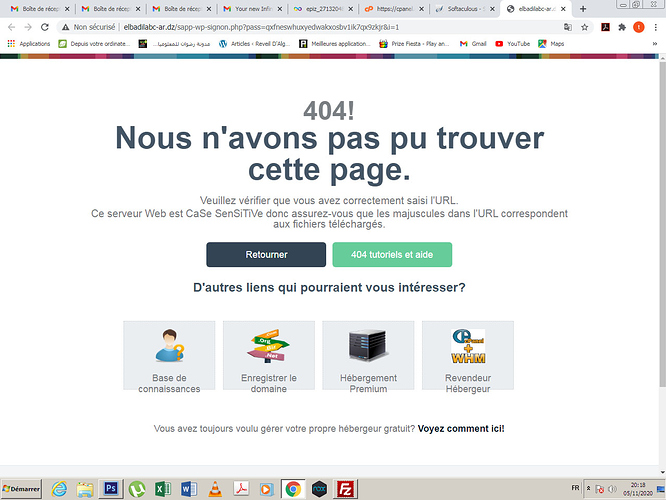Viewport: 666px width, 500px height.
Task: Open the Adobe Acrobat extension icon
Action: tap(605, 27)
